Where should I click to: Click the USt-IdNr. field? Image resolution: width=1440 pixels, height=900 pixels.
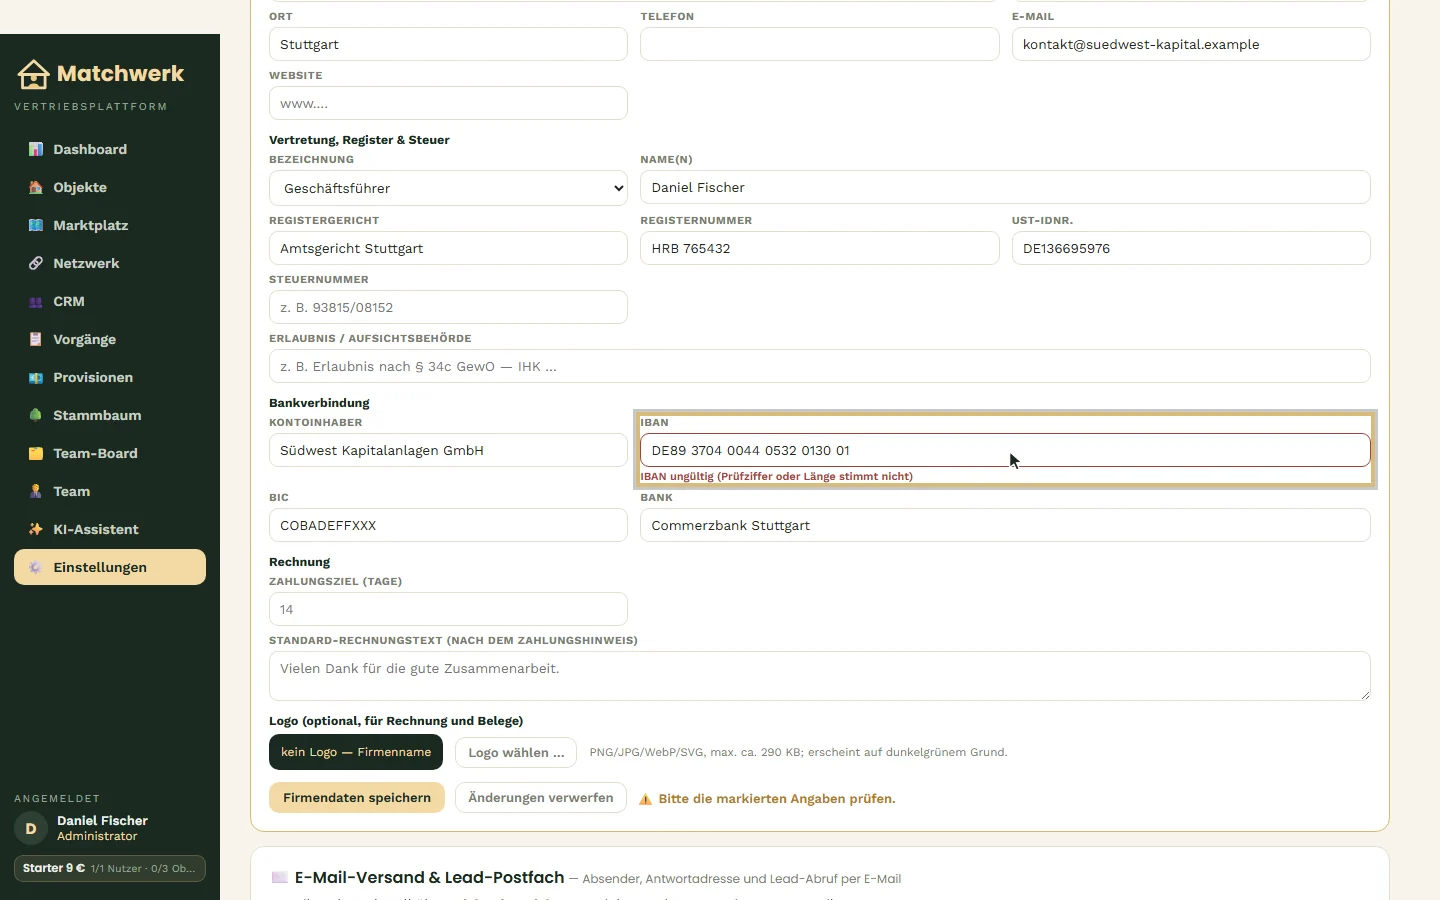[x=1191, y=248]
